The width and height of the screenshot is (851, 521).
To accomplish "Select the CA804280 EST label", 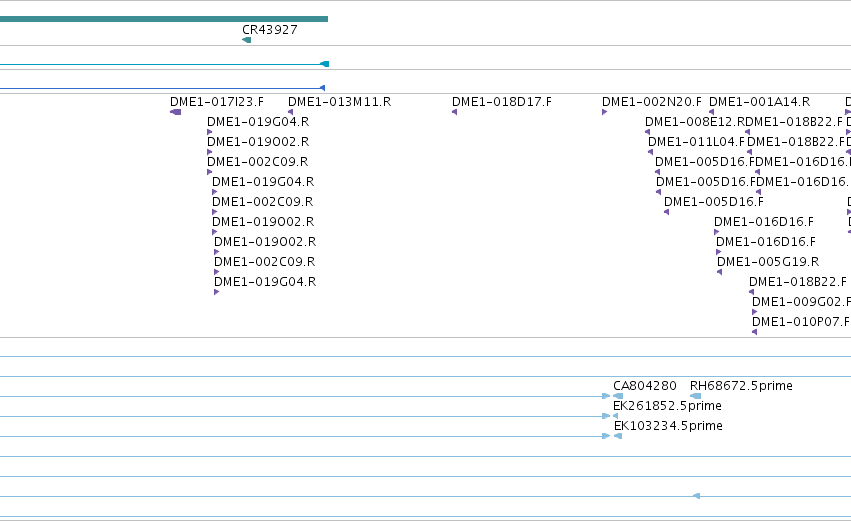I will coord(645,386).
